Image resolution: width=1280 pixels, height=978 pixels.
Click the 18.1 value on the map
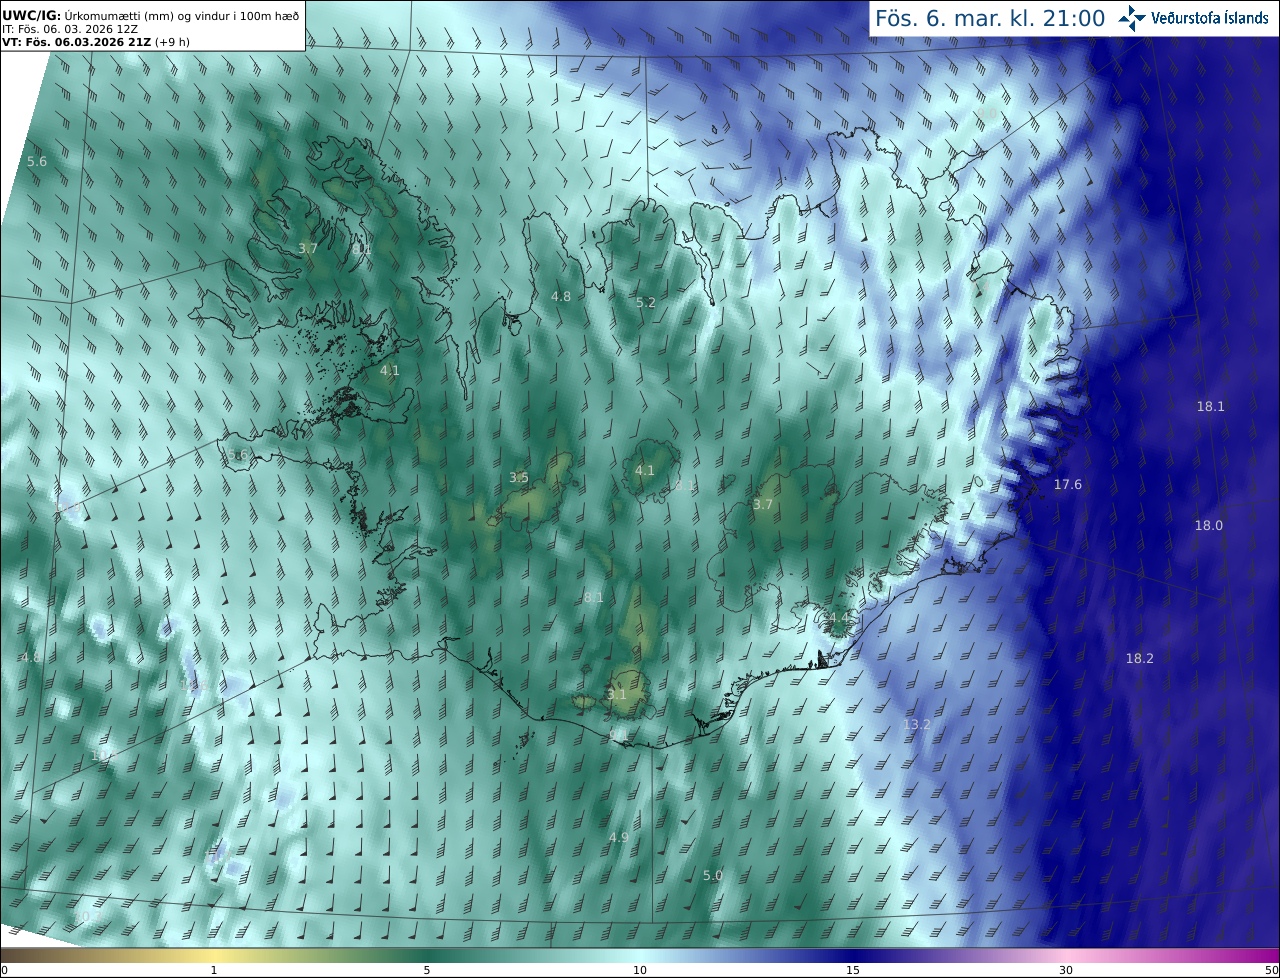click(1210, 406)
